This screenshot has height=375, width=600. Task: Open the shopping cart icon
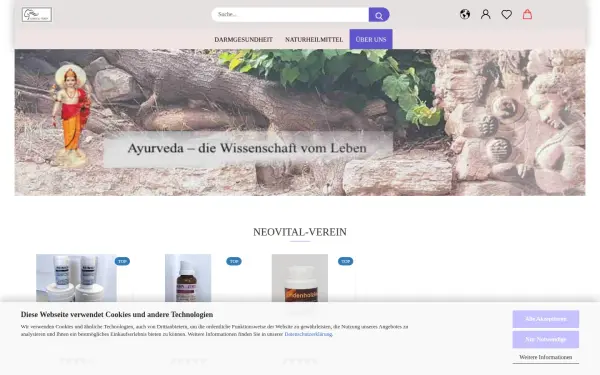(527, 15)
